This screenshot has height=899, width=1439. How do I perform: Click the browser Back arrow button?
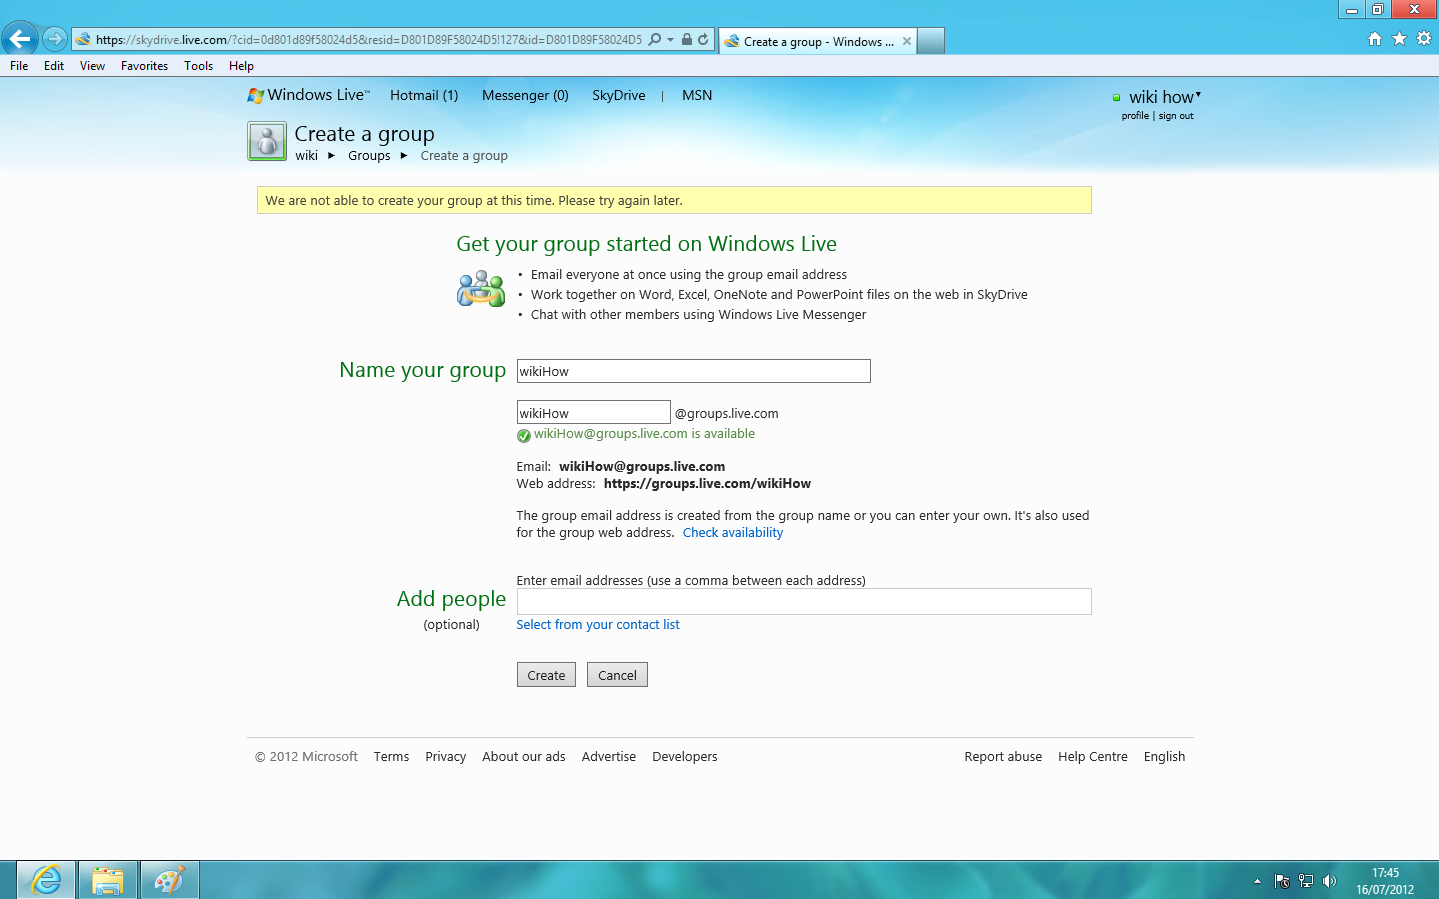click(20, 39)
